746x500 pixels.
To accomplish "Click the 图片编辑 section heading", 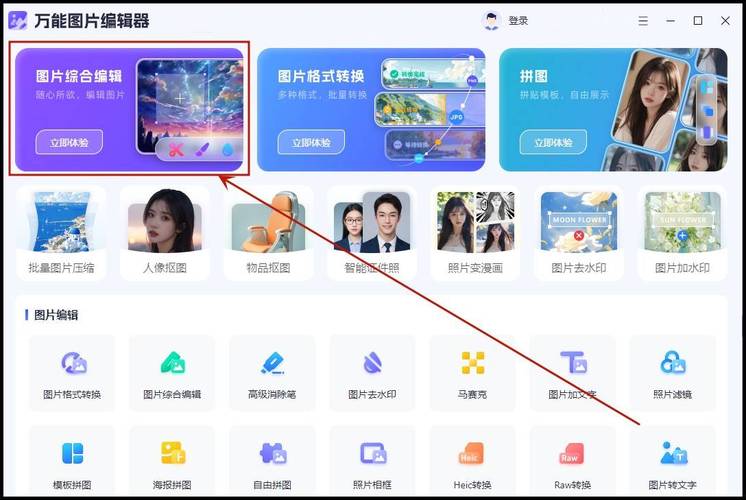I will click(56, 315).
